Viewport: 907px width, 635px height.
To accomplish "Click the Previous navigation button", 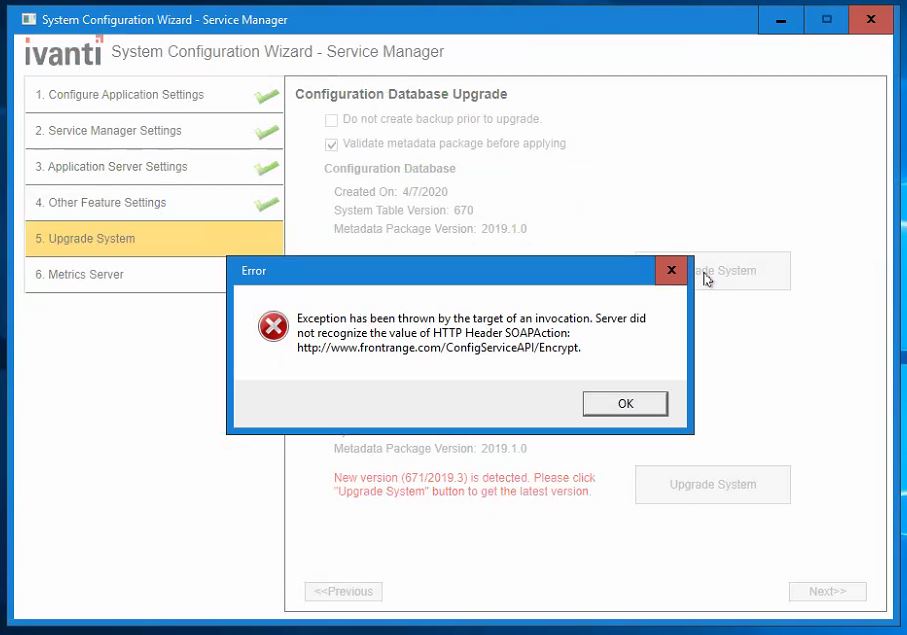I will 343,592.
